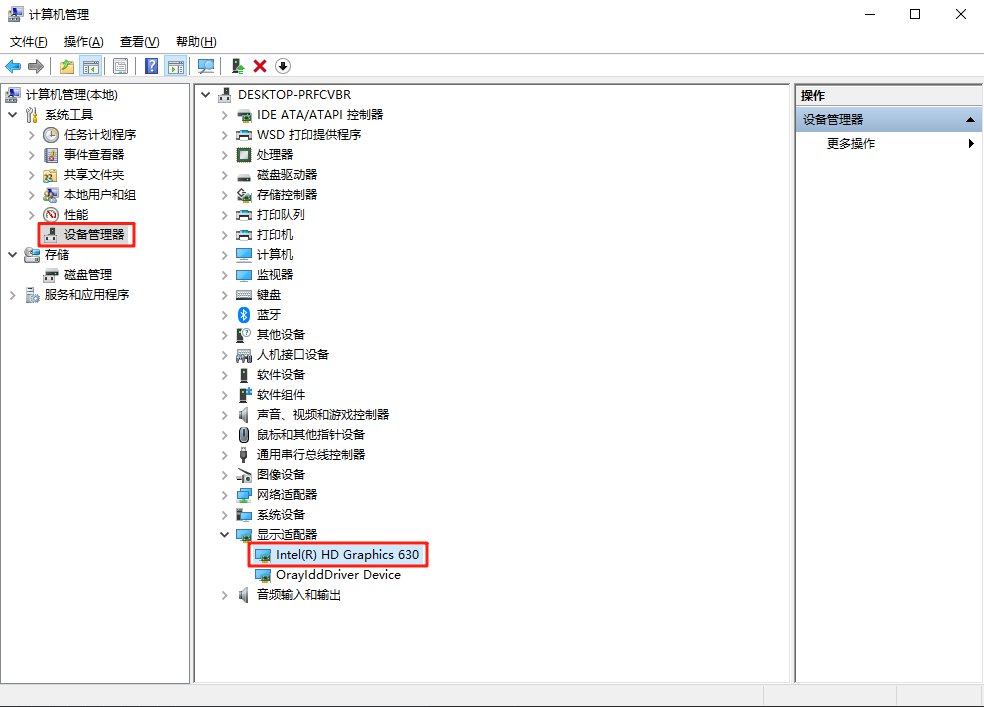
Task: Click the network adapter icon beside 网络适配器
Action: [243, 495]
